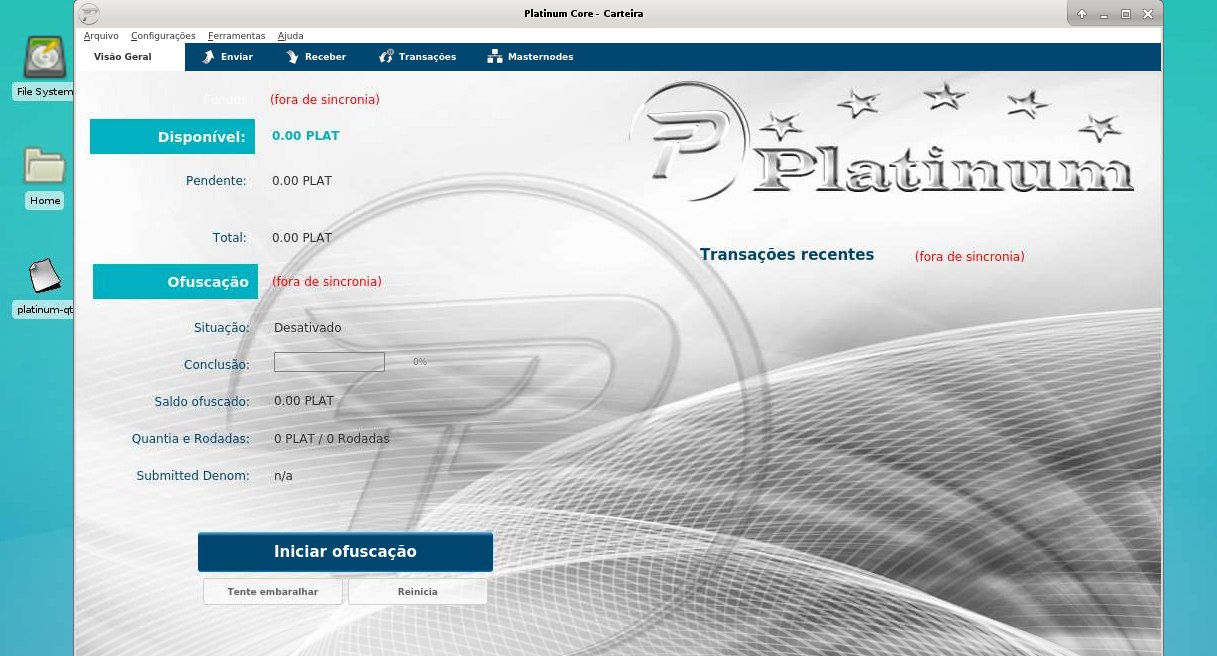Switch to the Transações tab
The width and height of the screenshot is (1217, 656).
pyautogui.click(x=418, y=57)
